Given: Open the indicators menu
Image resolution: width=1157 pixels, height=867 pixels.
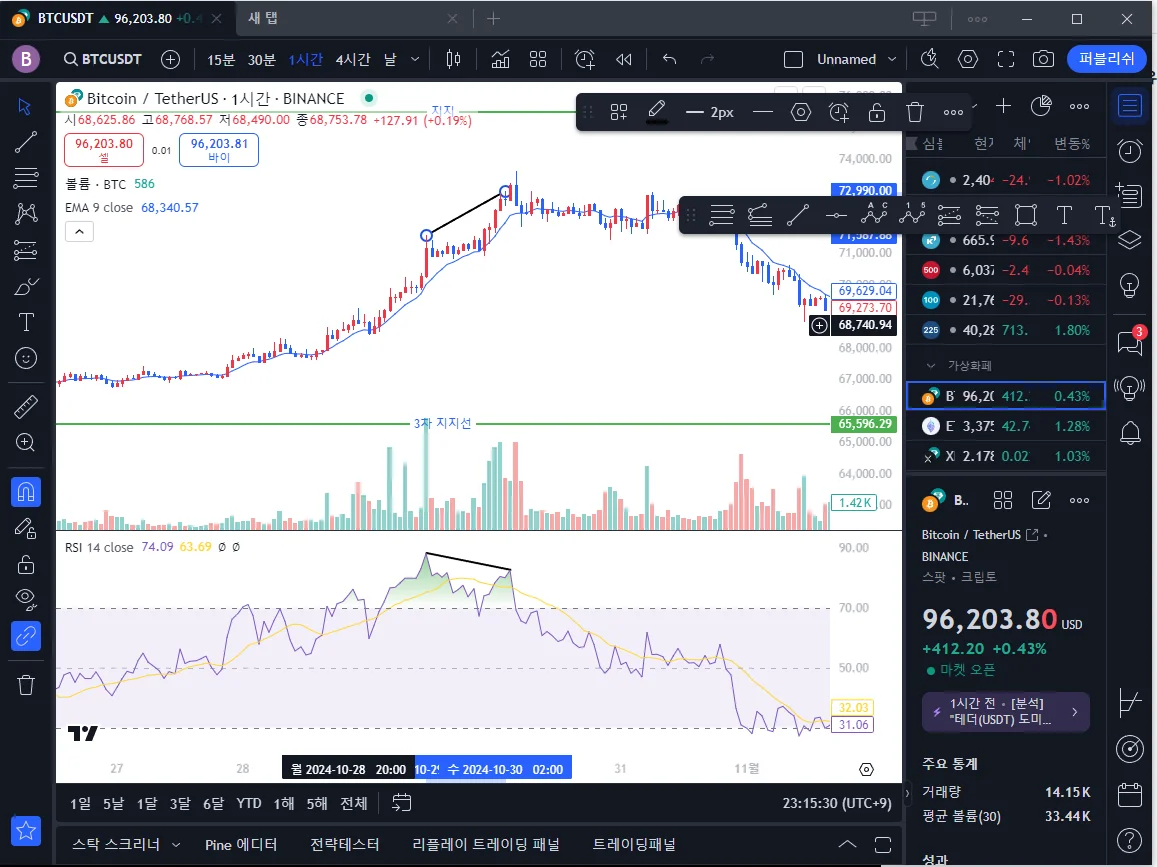Looking at the screenshot, I should point(500,59).
